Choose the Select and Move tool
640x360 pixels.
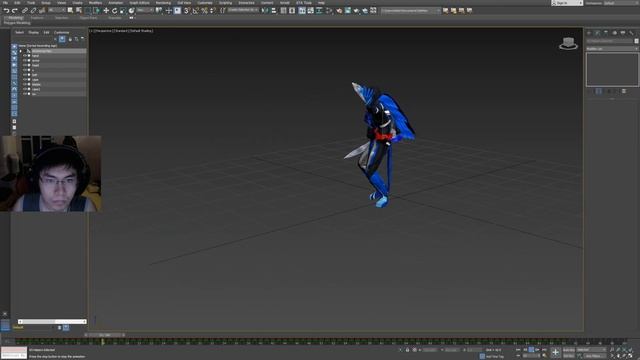(x=106, y=11)
